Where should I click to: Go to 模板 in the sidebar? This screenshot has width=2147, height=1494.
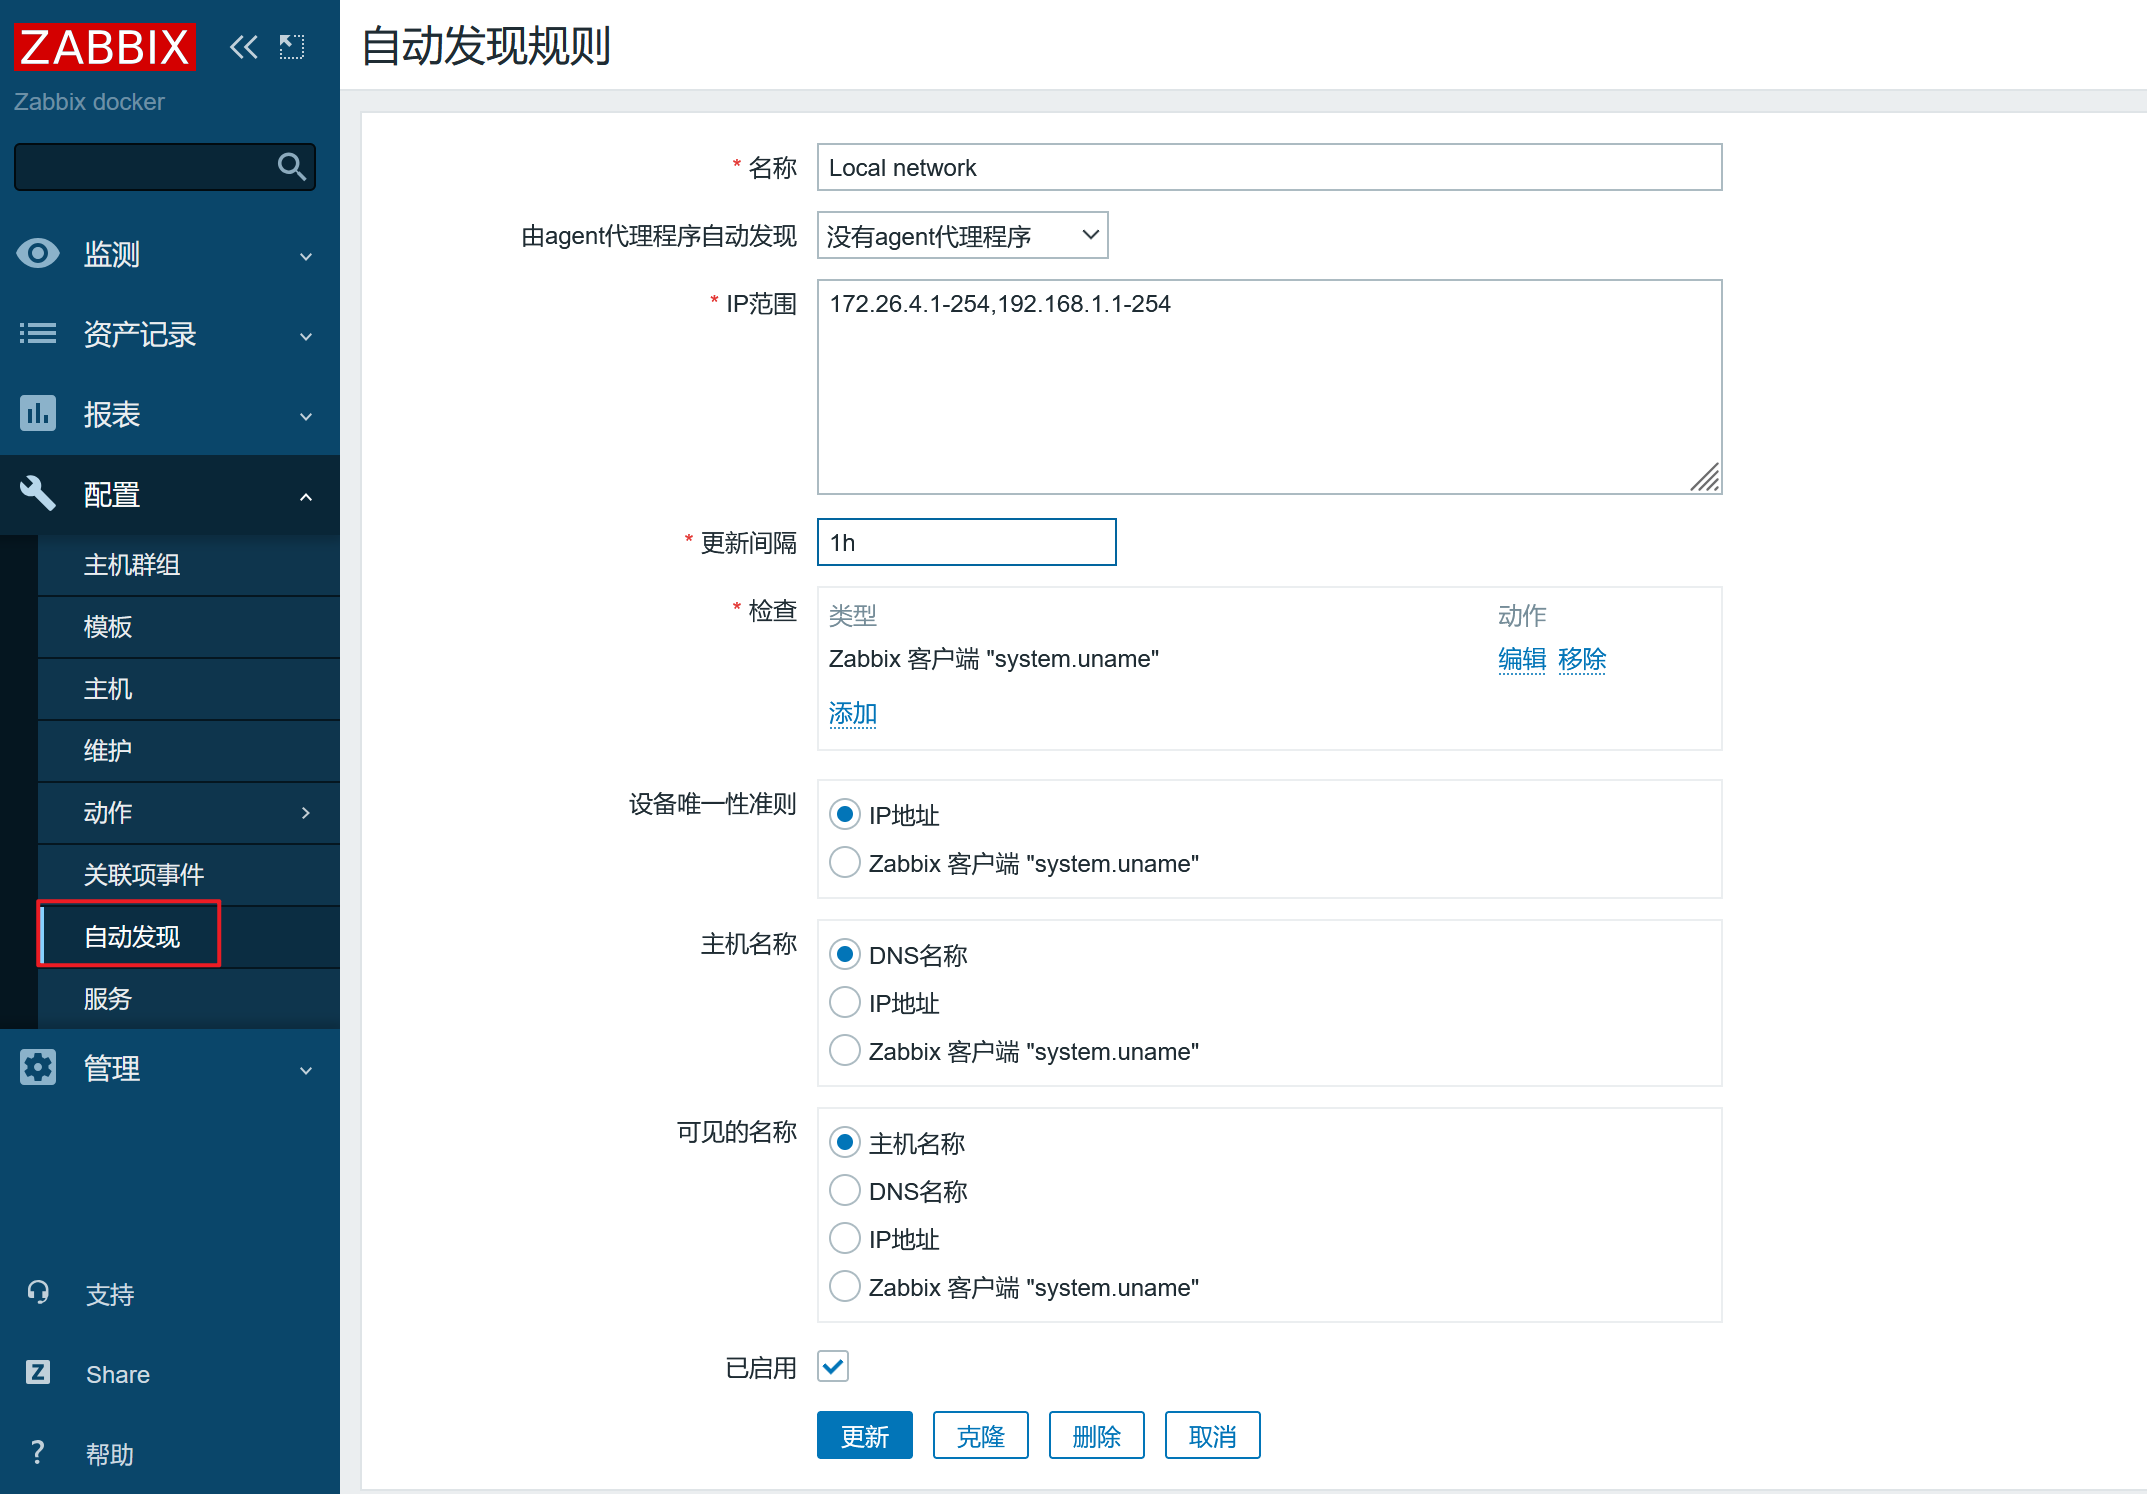tap(108, 627)
